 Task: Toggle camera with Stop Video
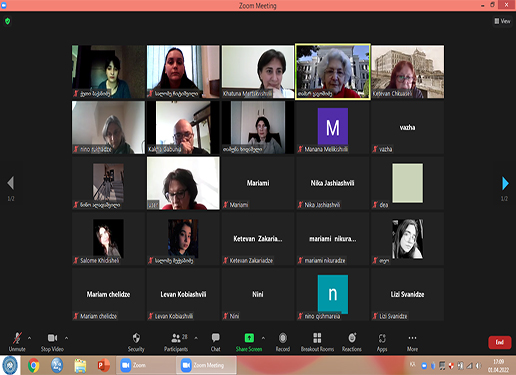click(52, 342)
